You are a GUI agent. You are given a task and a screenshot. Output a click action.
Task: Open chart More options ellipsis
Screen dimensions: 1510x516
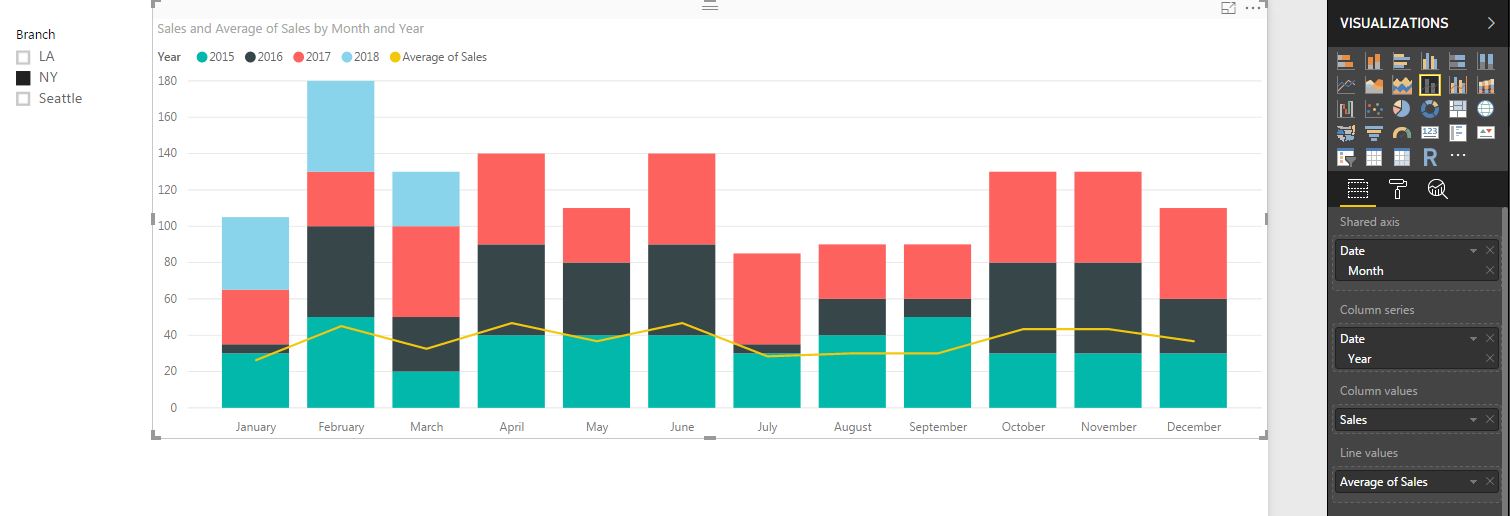[x=1253, y=8]
